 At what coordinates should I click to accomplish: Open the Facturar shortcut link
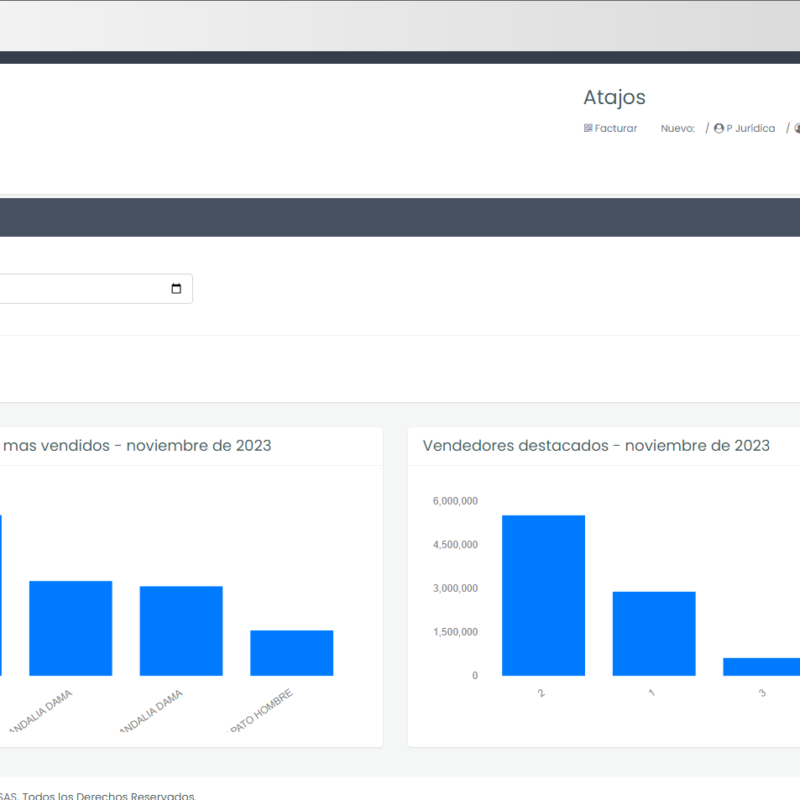coord(615,128)
